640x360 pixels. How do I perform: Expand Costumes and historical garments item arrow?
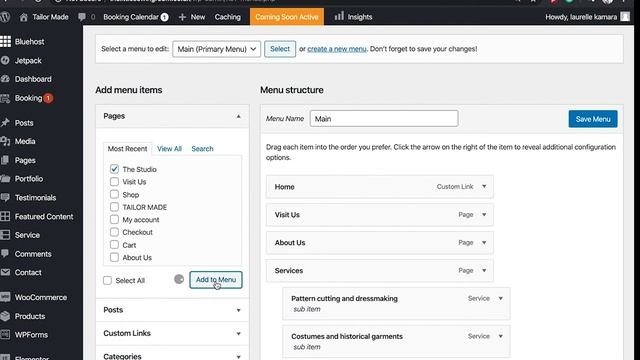click(500, 336)
